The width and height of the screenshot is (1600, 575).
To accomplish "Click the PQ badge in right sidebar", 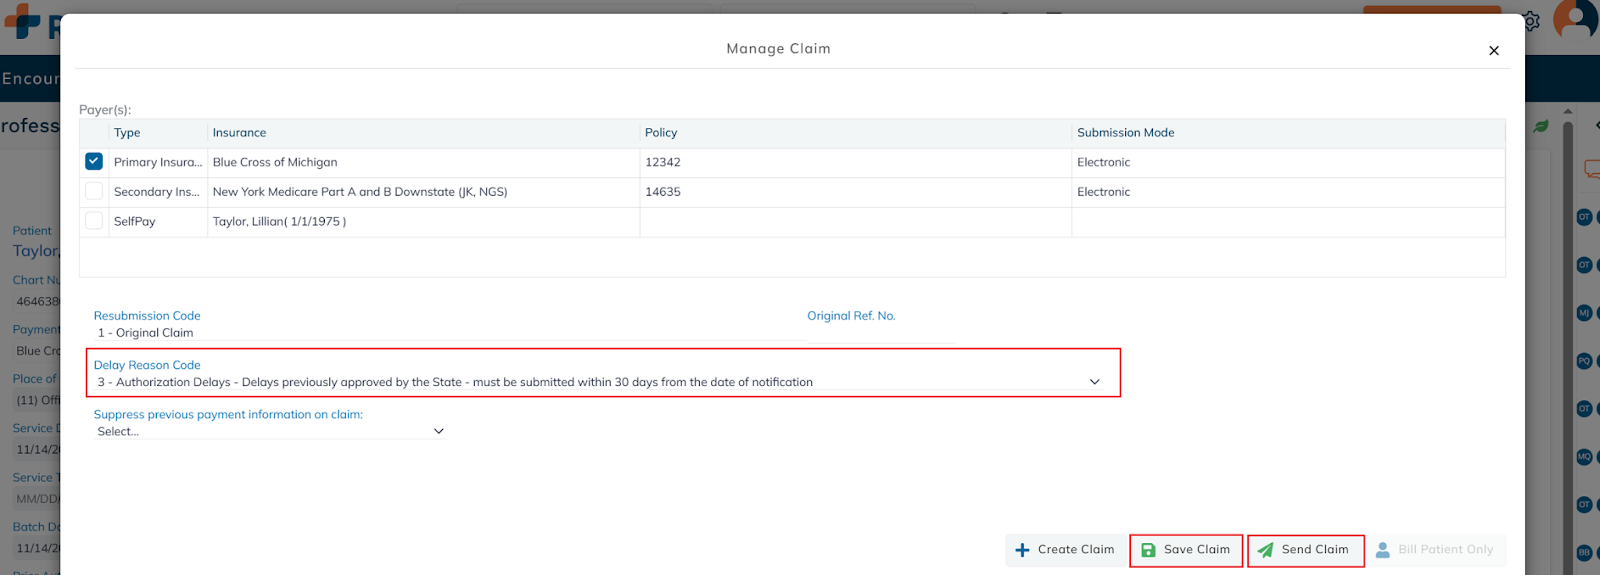I will click(x=1584, y=361).
